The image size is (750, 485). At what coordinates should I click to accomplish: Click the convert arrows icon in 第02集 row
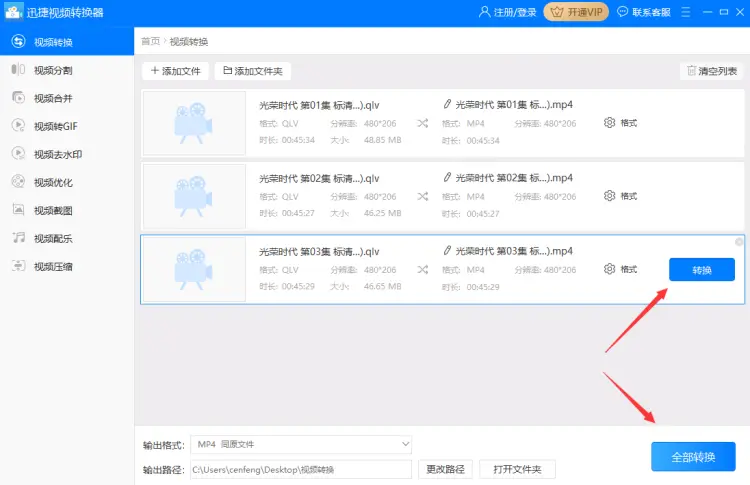coord(422,197)
